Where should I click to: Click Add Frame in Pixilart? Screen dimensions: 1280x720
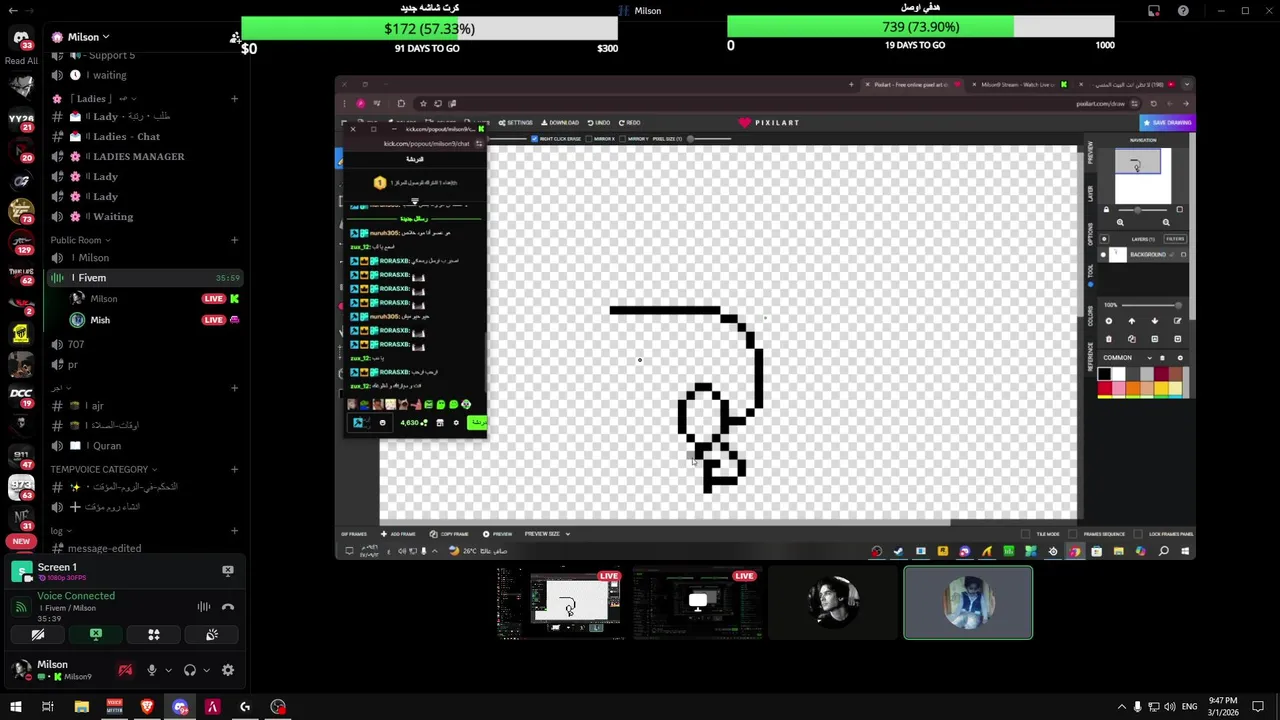399,534
